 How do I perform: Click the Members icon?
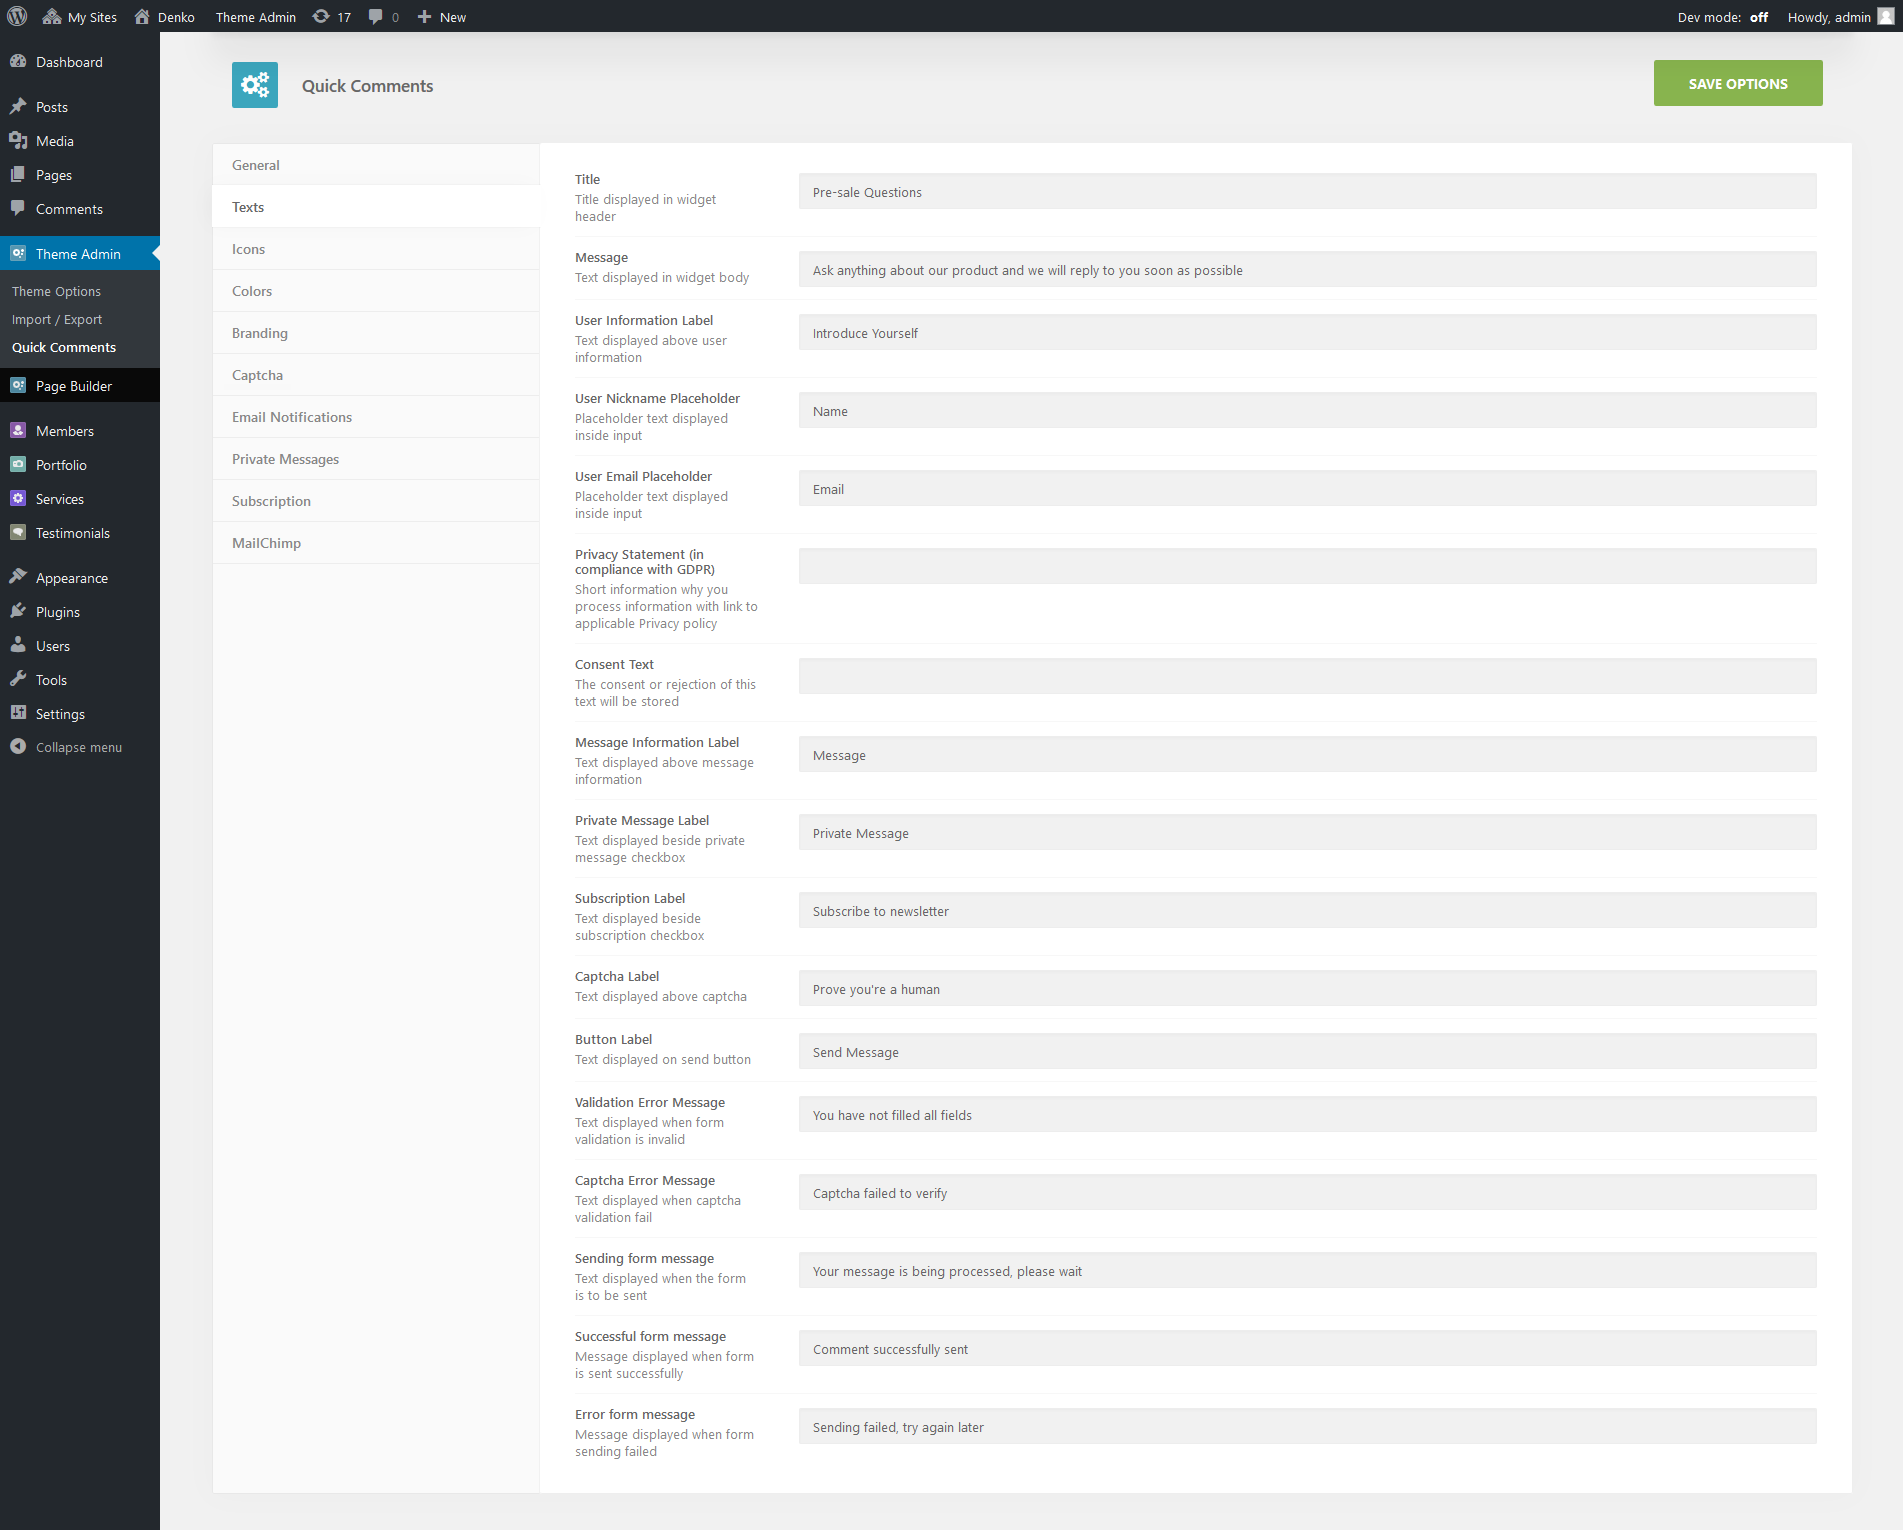point(18,430)
